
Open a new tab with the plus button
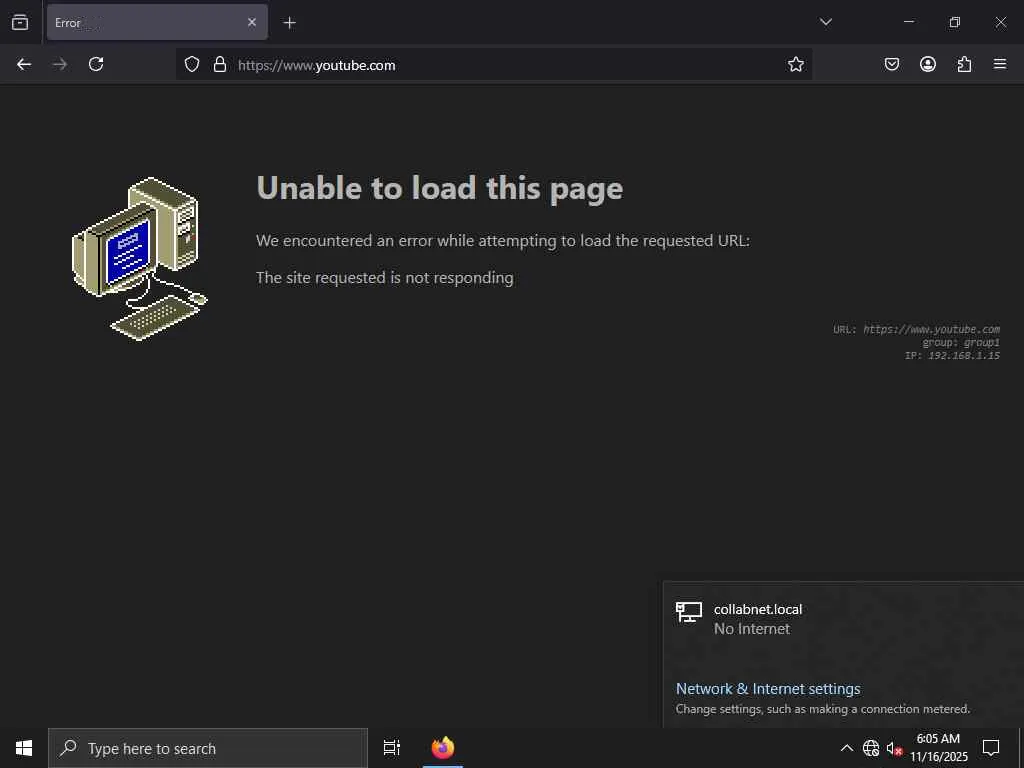pos(289,23)
